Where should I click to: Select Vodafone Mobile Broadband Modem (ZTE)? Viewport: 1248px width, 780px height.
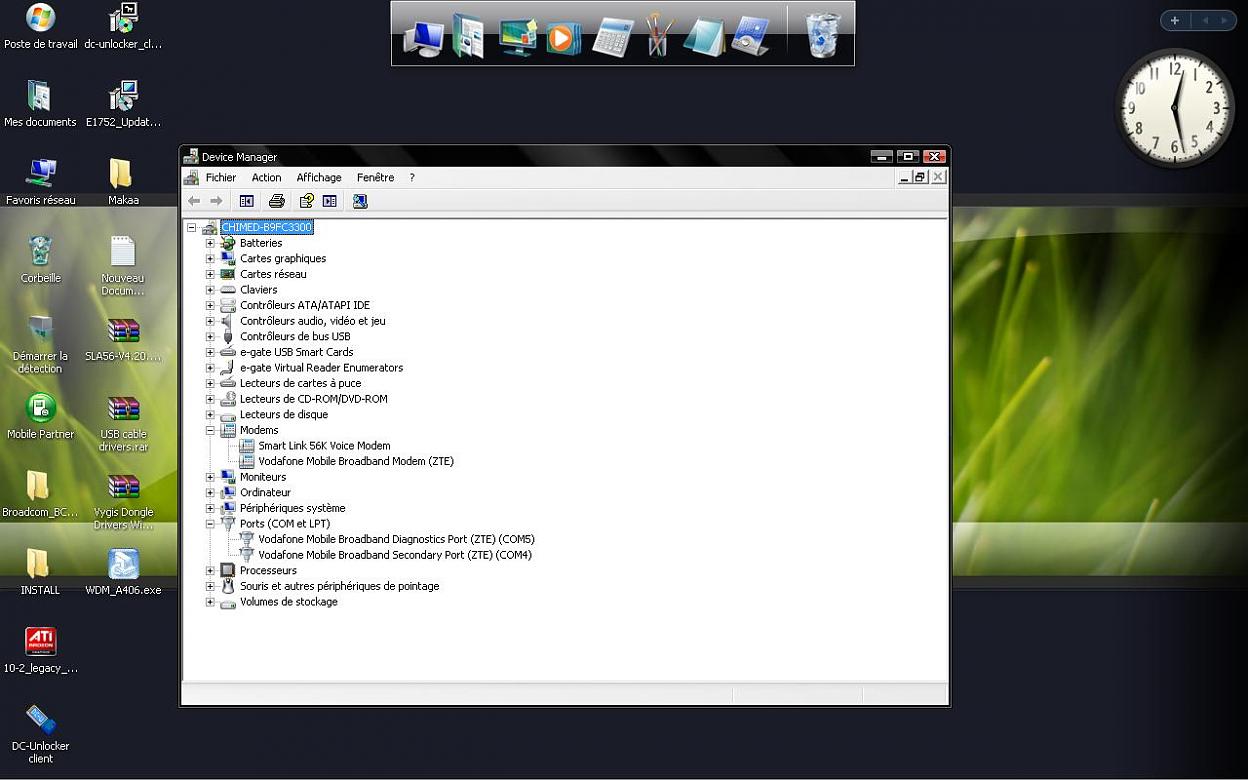[355, 462]
